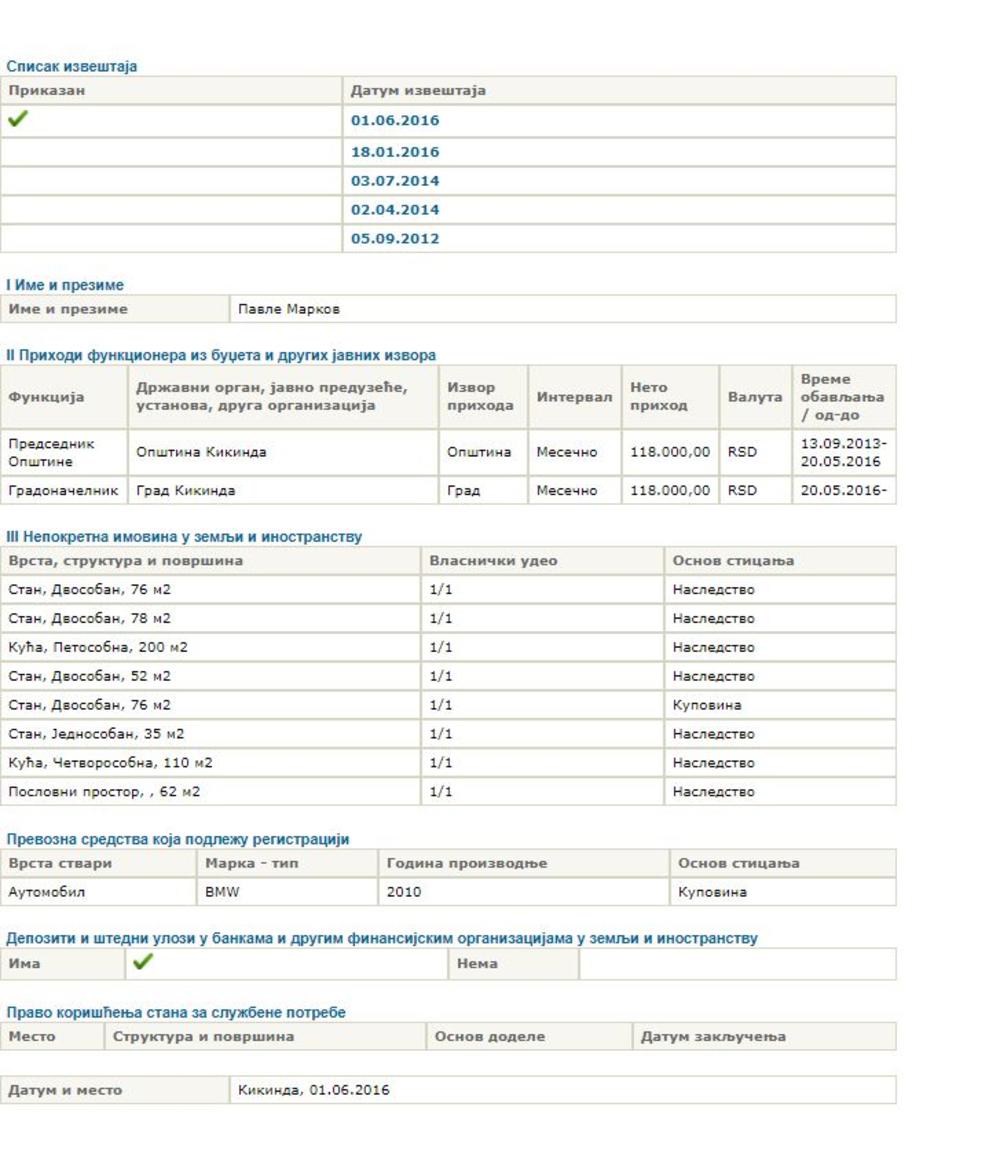
Task: Click the empty cell next to Нема
Action: 737,964
